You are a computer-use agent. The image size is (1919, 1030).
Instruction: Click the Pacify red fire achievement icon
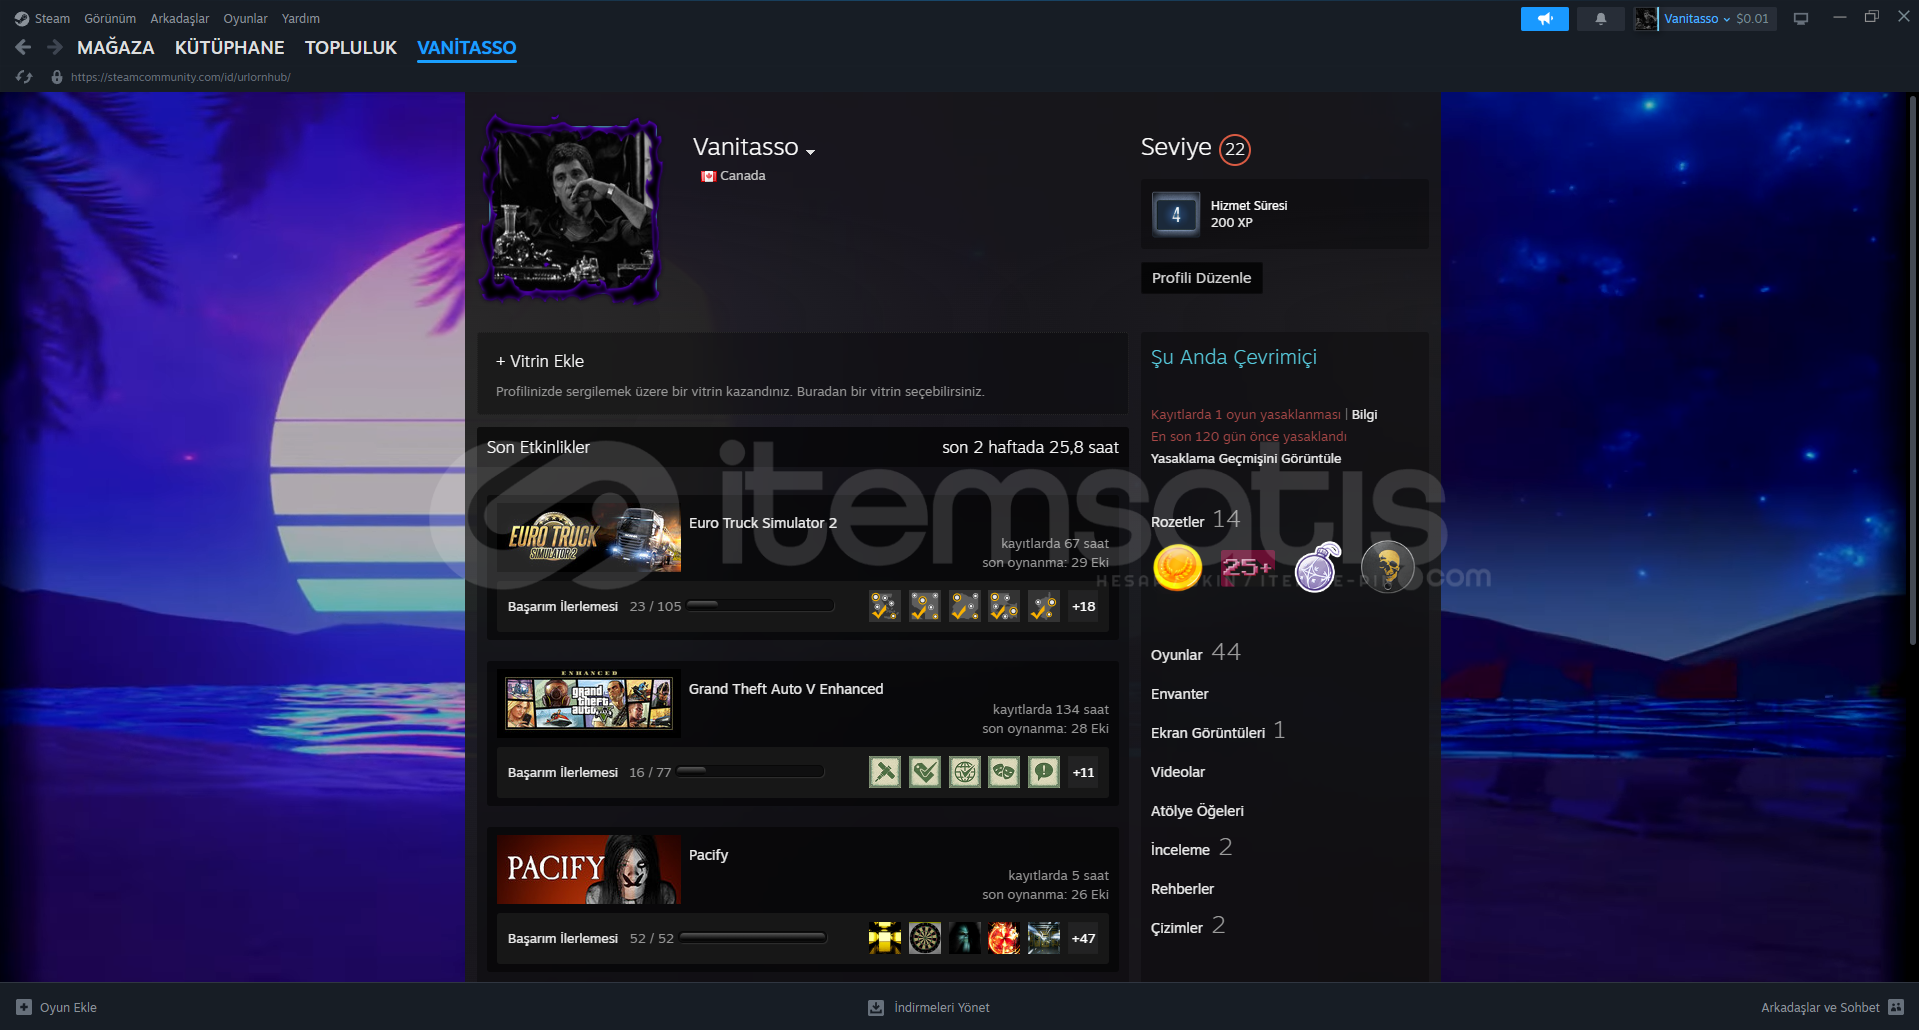(1004, 938)
